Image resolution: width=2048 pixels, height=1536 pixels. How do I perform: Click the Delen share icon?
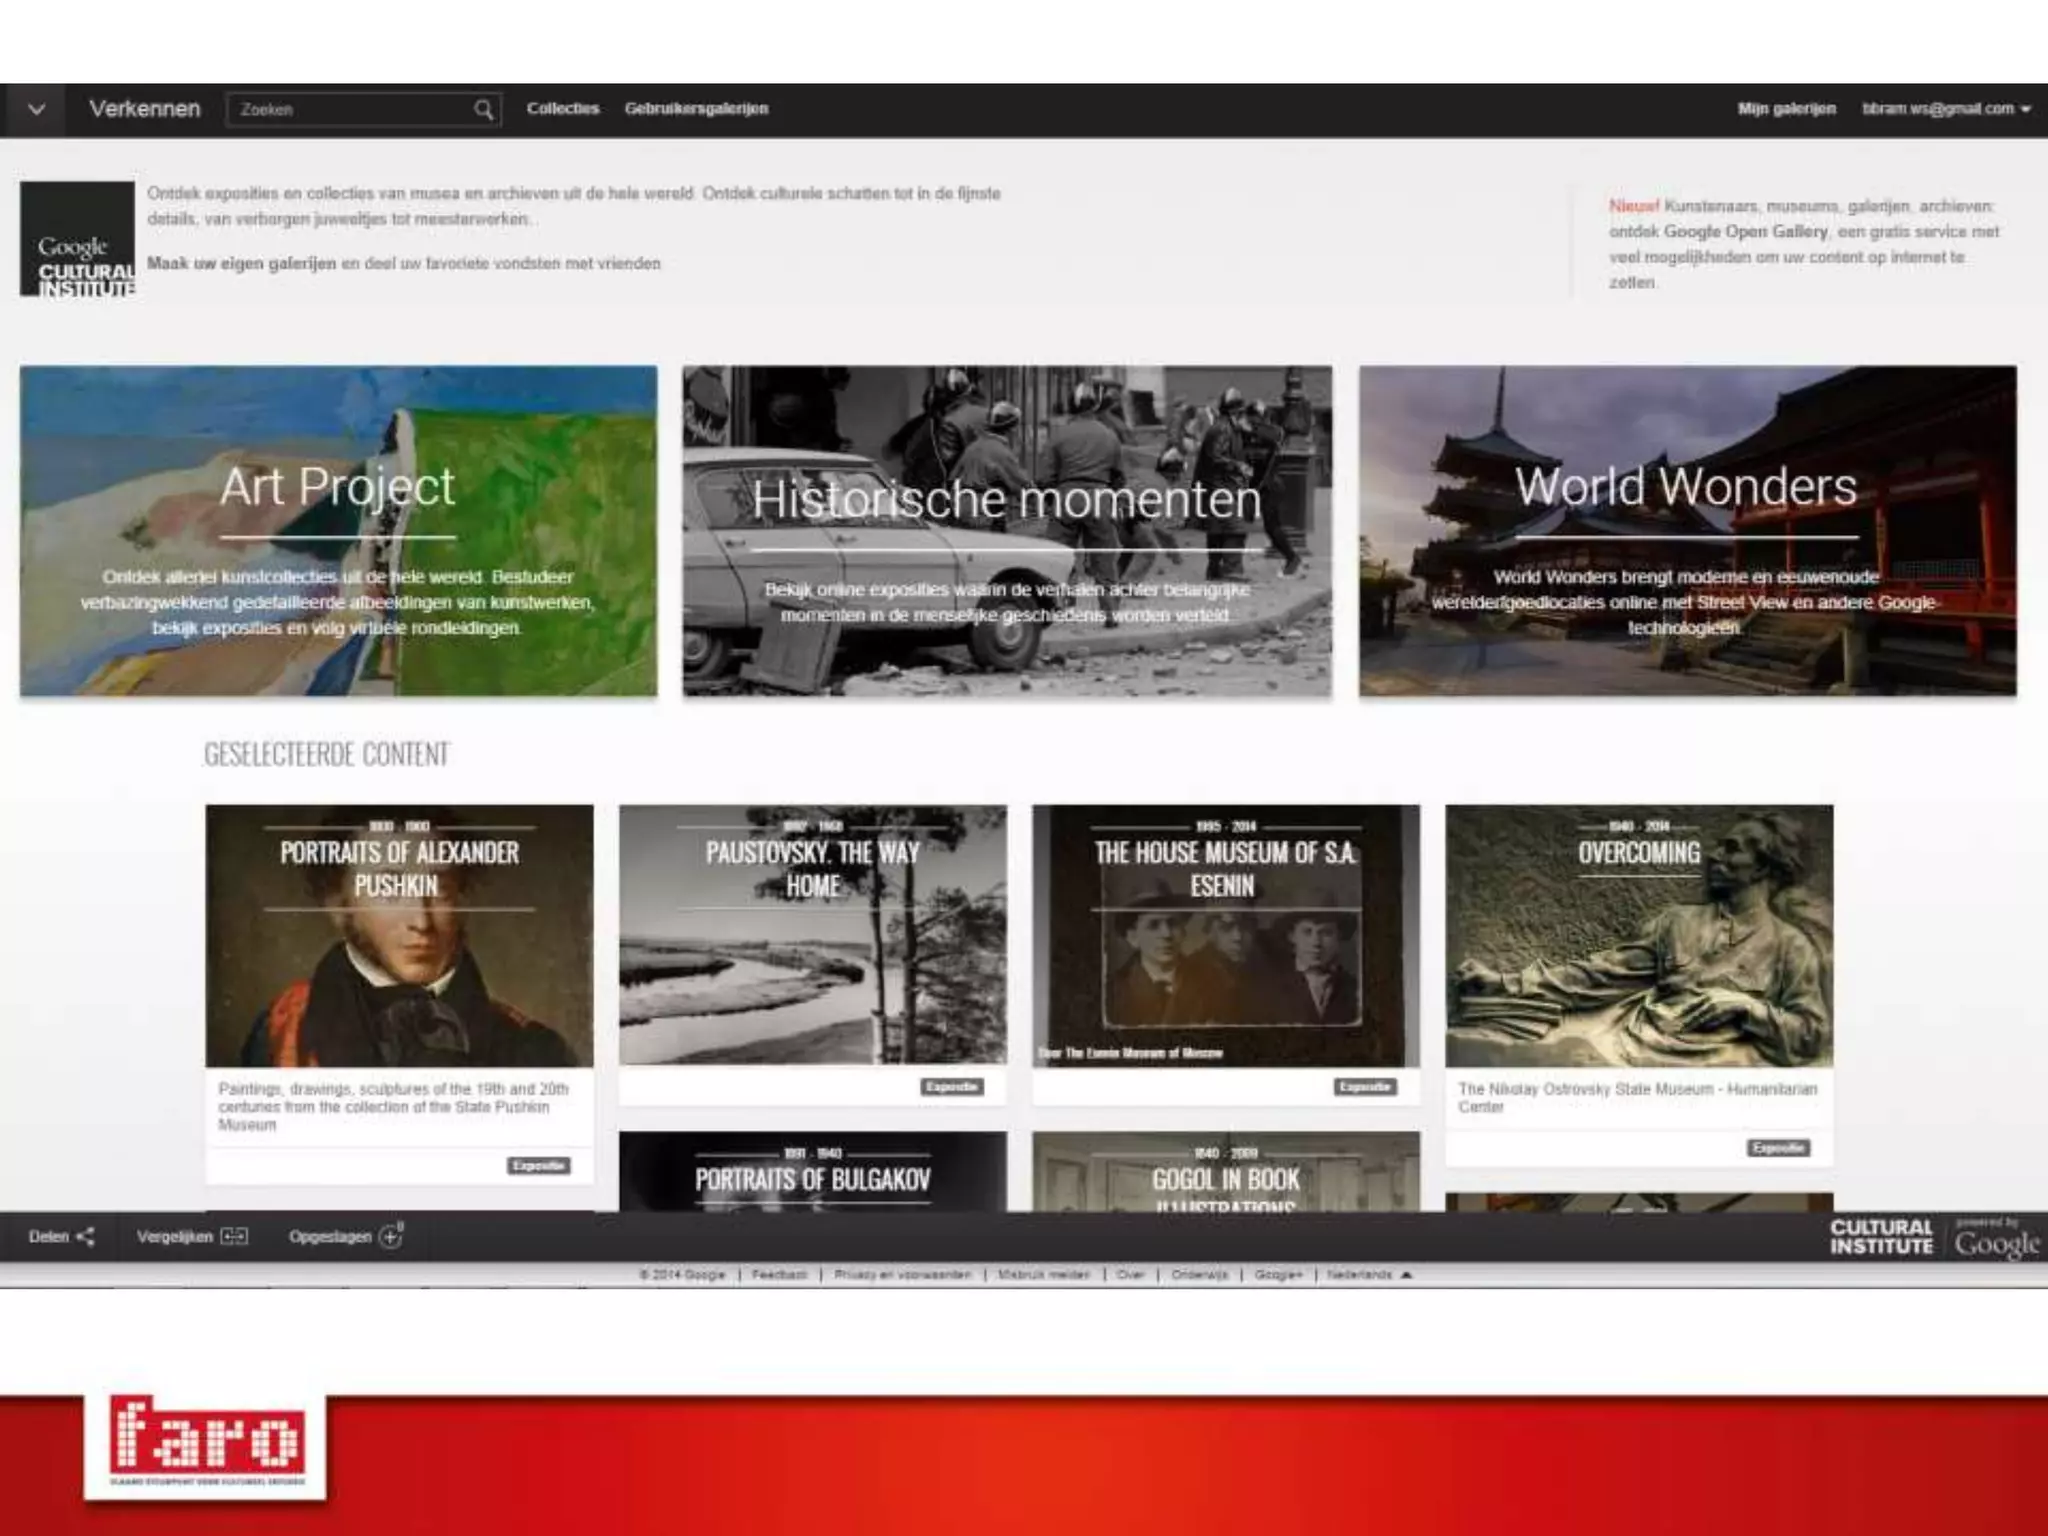click(x=86, y=1237)
